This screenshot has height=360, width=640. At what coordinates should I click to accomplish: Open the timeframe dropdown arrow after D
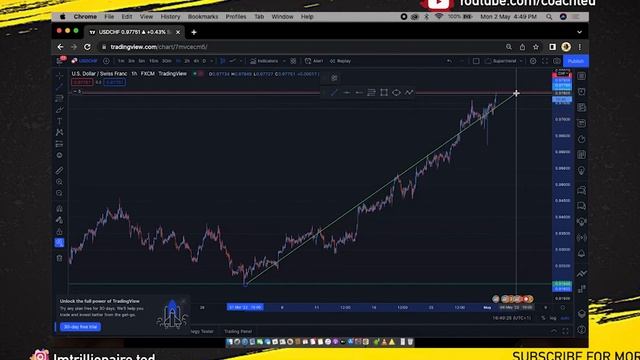[211, 61]
